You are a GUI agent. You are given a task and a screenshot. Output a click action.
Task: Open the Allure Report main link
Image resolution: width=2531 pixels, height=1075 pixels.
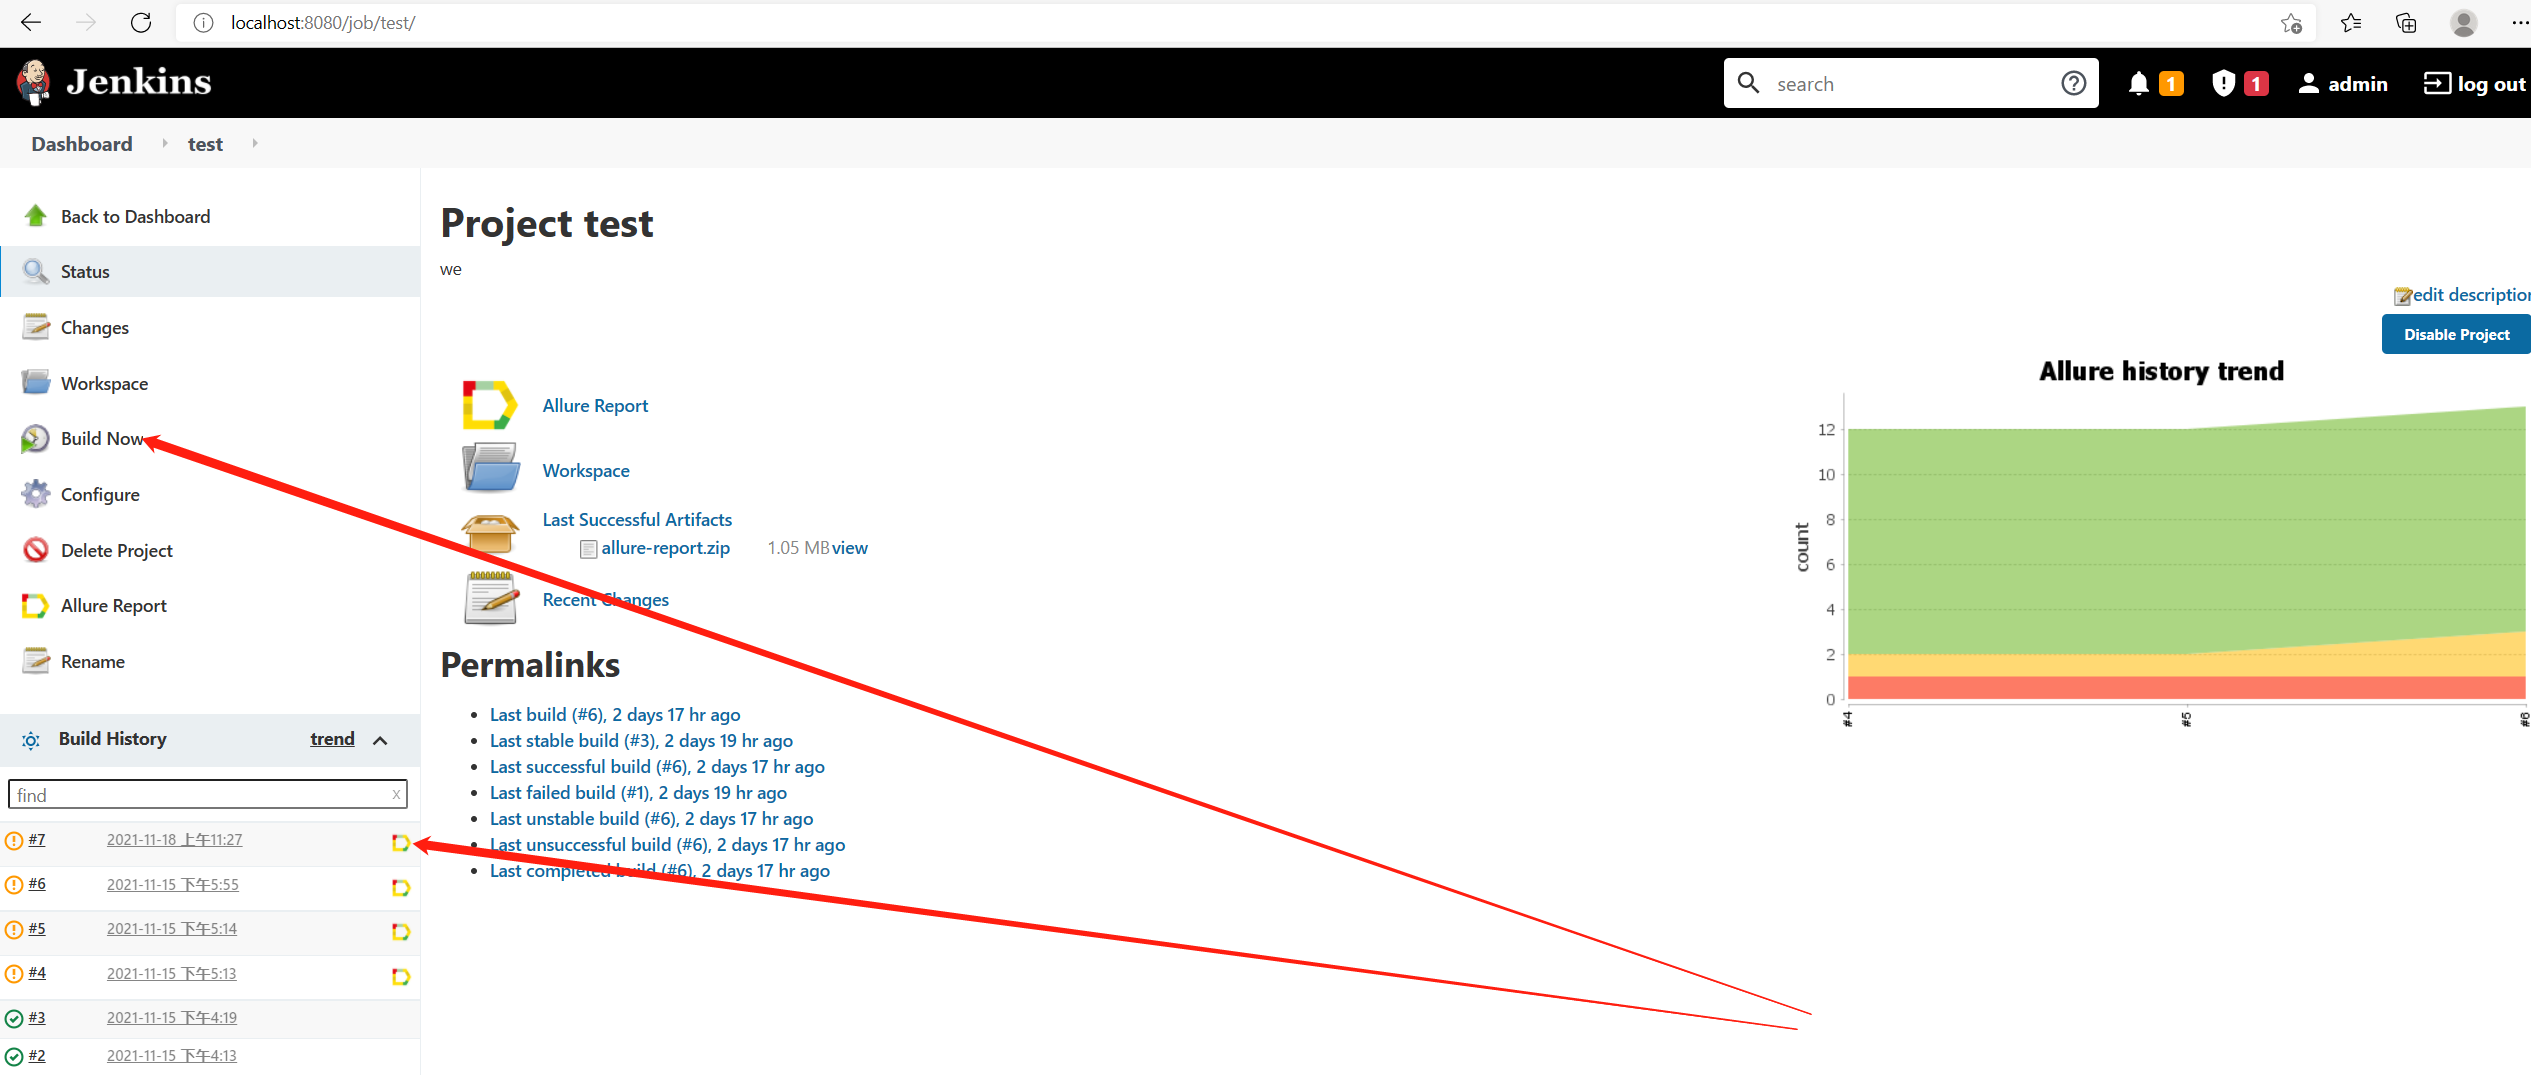595,405
